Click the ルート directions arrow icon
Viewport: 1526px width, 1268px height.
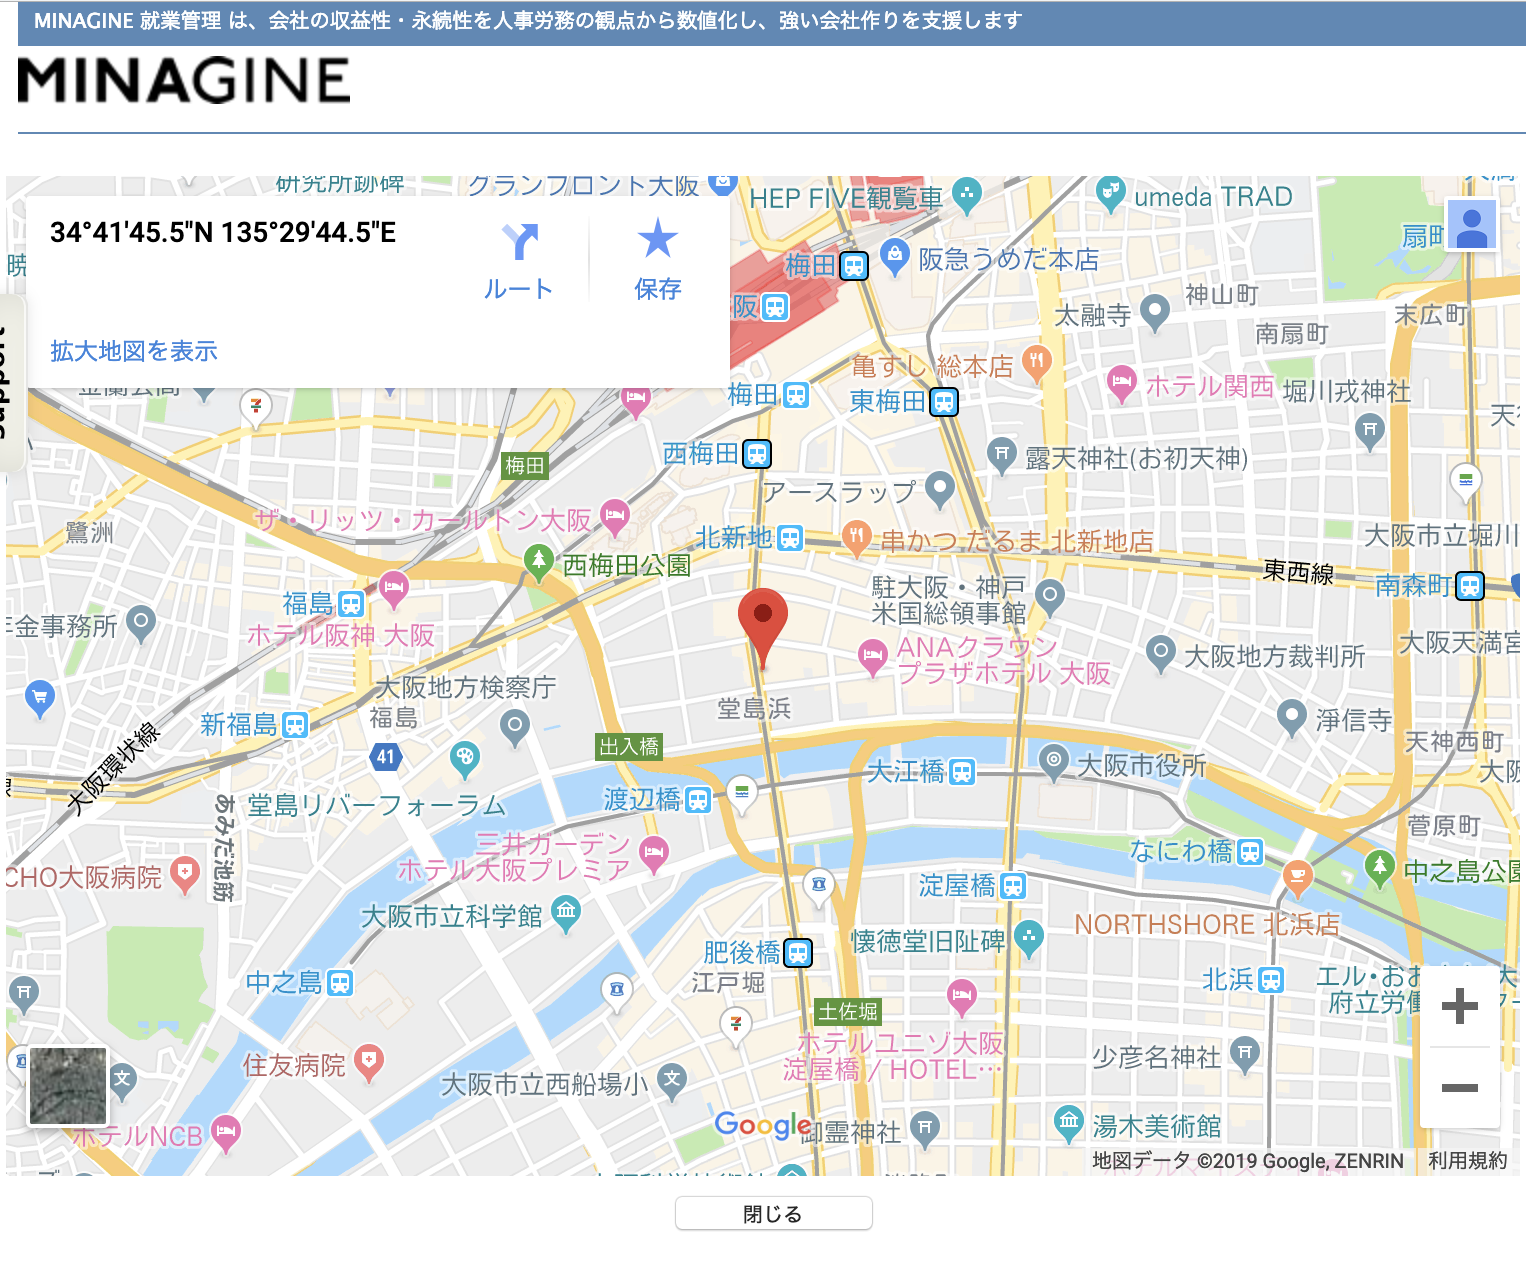(519, 241)
